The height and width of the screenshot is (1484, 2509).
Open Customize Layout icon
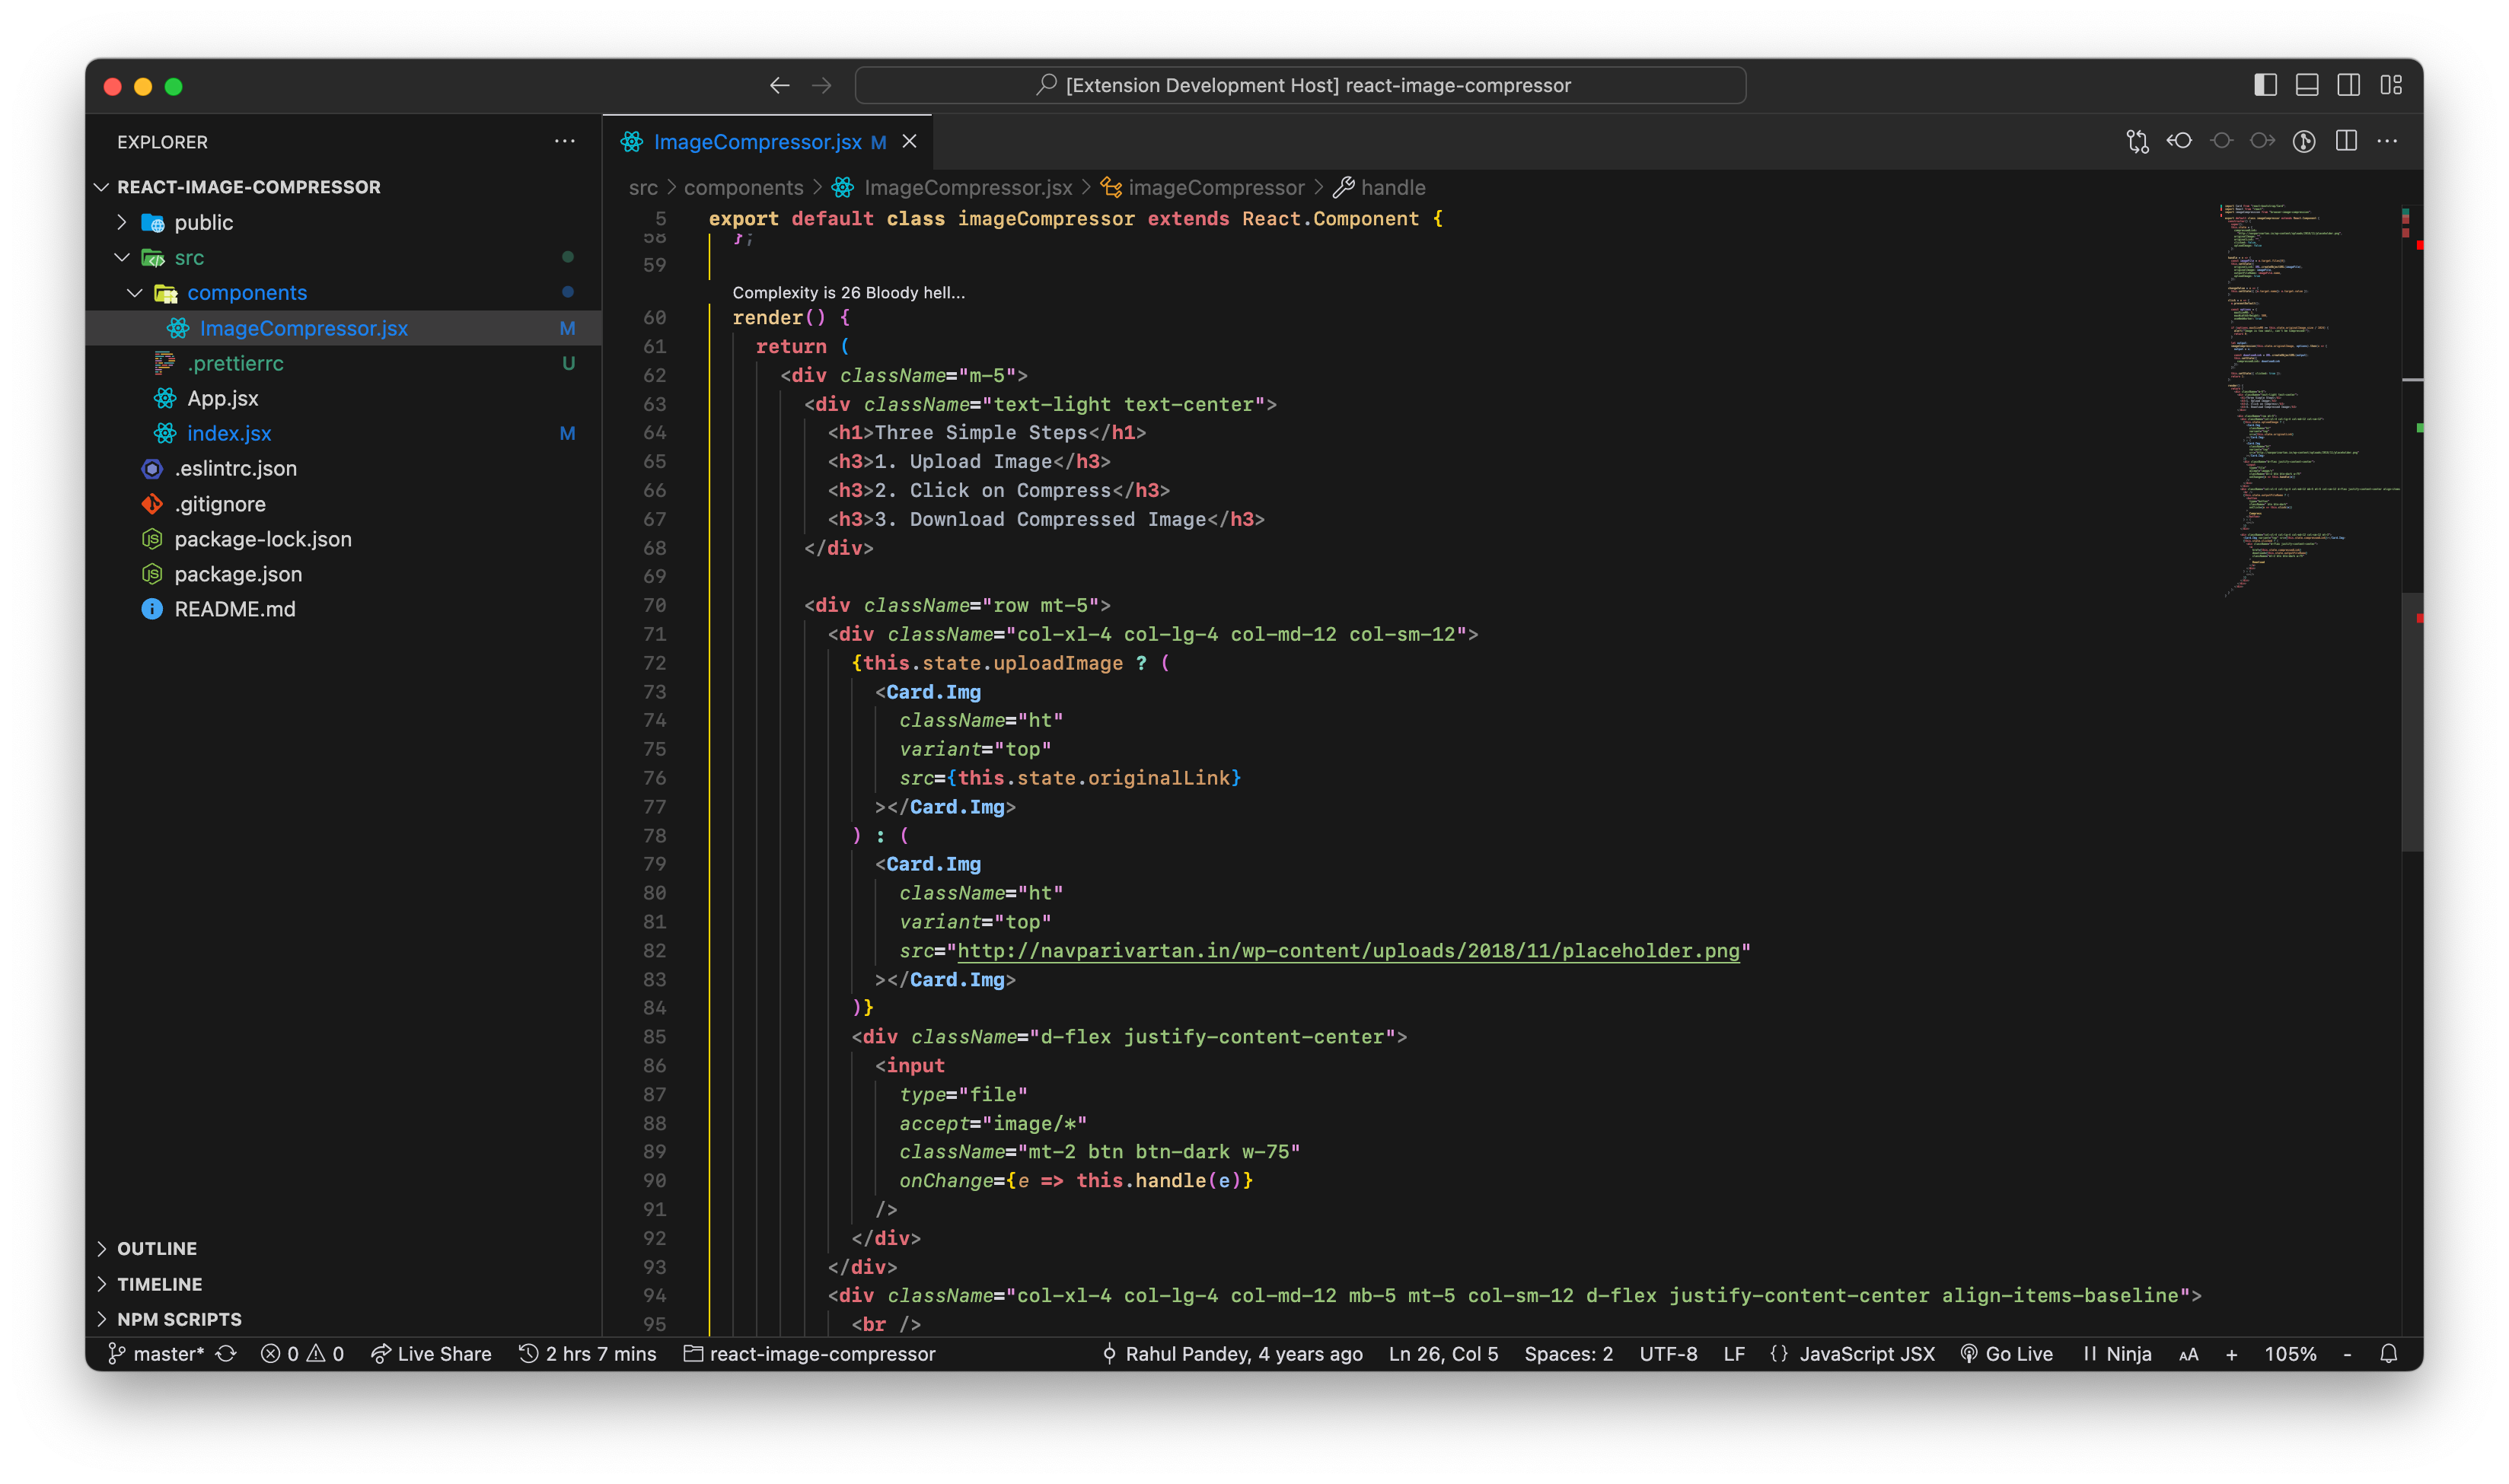pyautogui.click(x=2390, y=86)
